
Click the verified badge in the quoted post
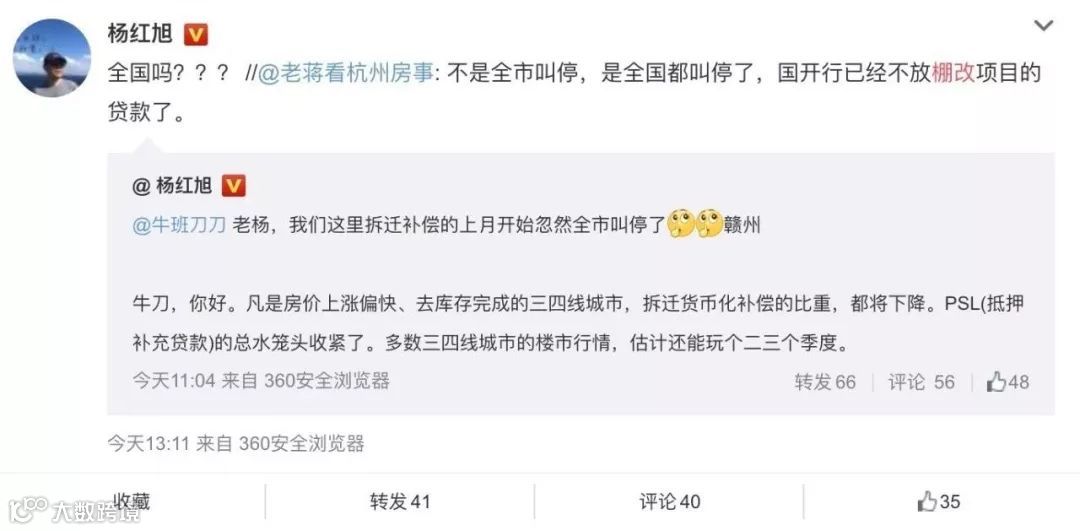point(234,186)
